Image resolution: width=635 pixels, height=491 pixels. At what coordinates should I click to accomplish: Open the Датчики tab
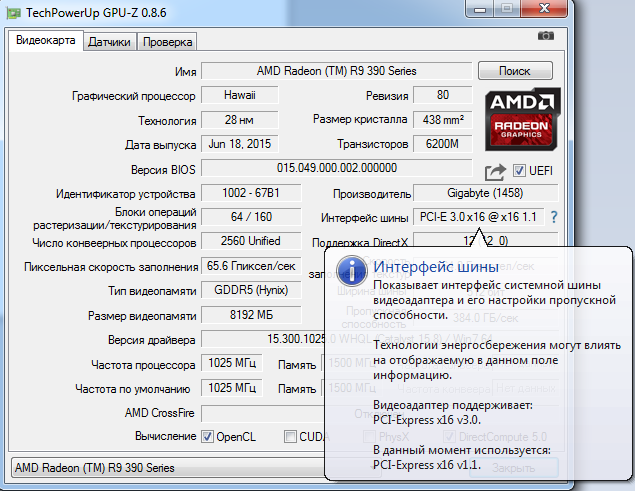(x=109, y=42)
